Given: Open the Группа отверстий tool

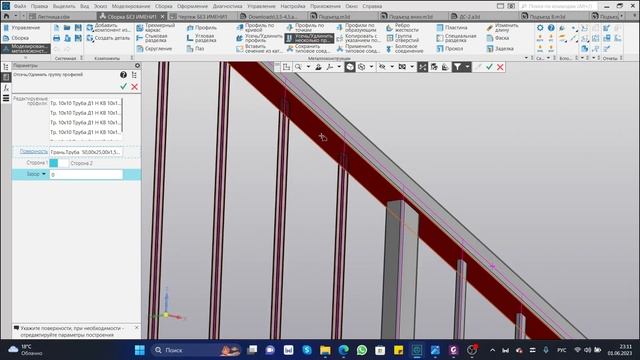Looking at the screenshot, I should tap(402, 38).
